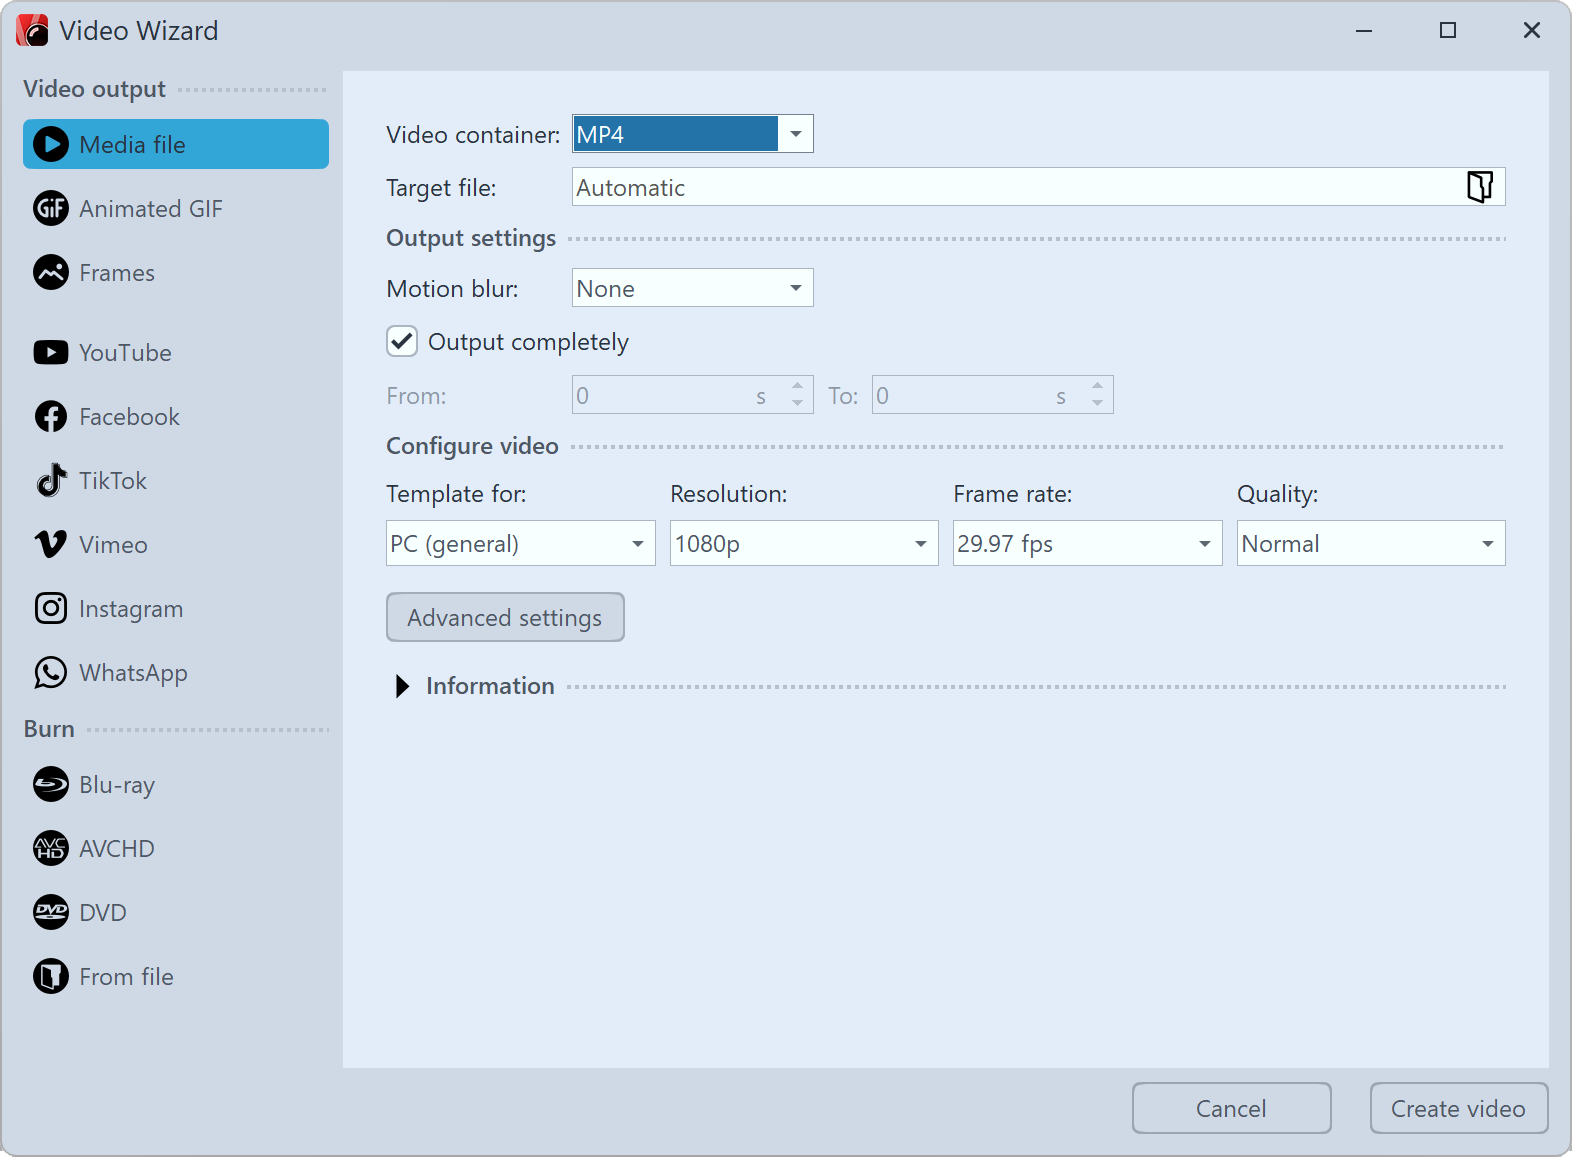The height and width of the screenshot is (1157, 1572).
Task: Choose WhatsApp output label
Action: click(x=133, y=673)
